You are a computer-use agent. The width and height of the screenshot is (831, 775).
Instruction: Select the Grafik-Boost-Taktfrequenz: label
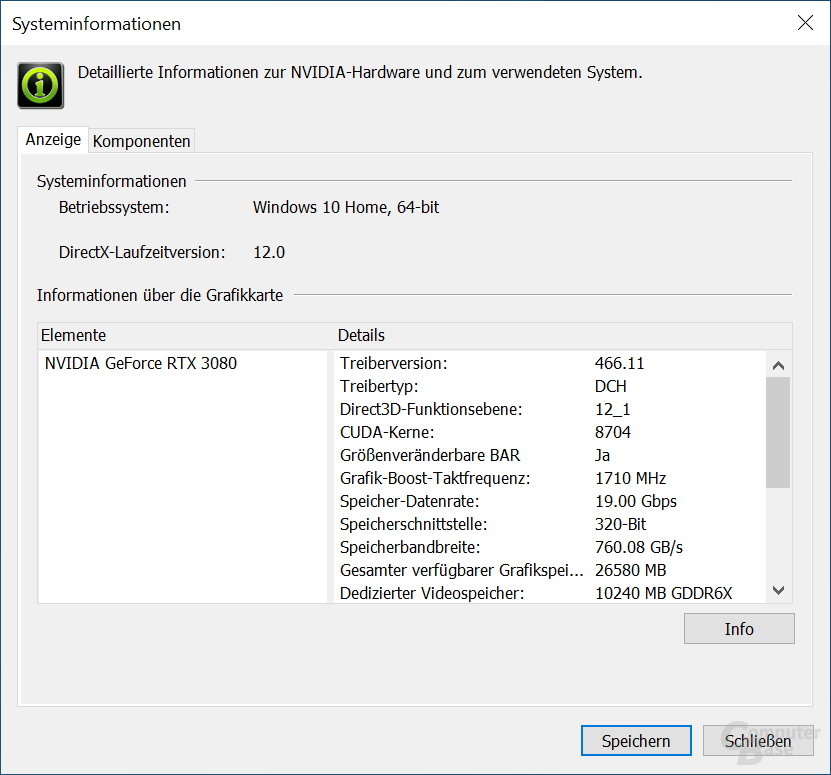pyautogui.click(x=435, y=478)
